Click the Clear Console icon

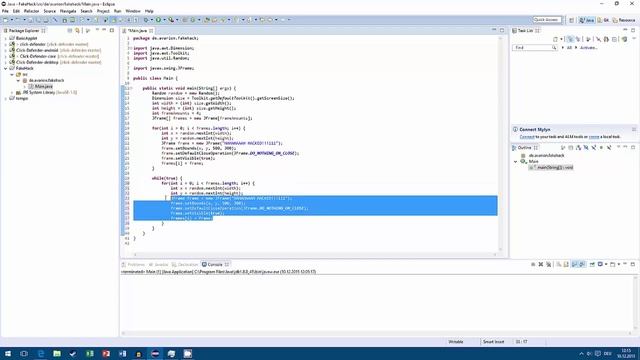pos(558,264)
